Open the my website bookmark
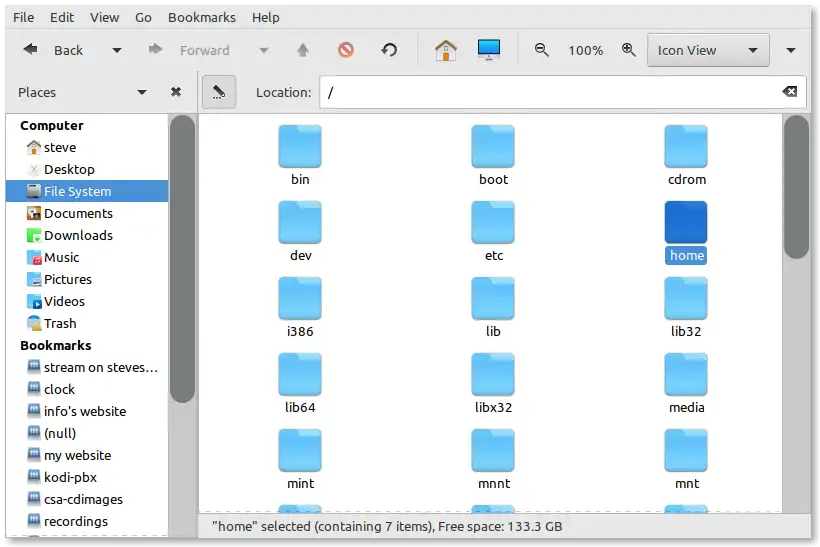The height and width of the screenshot is (547, 820). pos(87,455)
